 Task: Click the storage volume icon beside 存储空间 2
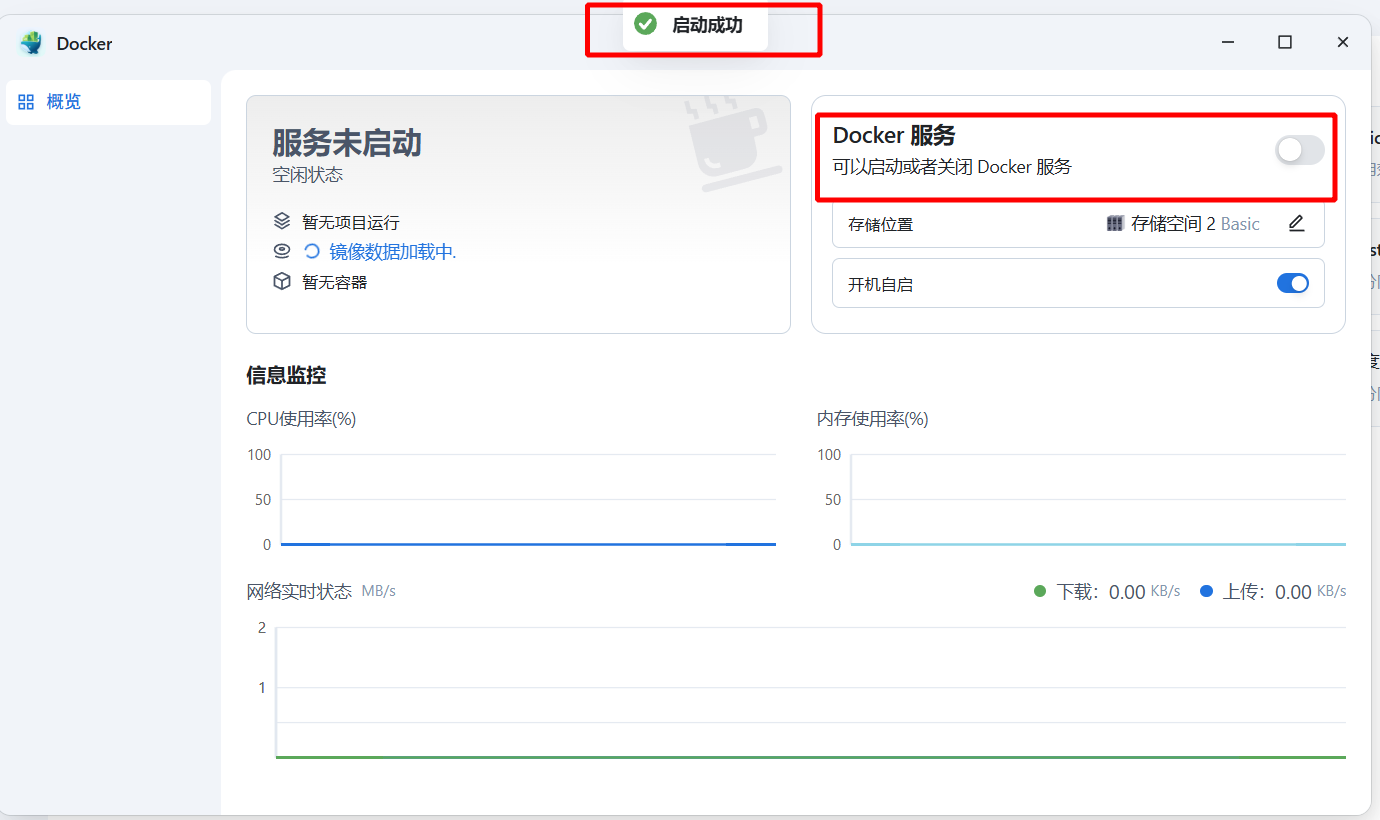pyautogui.click(x=1115, y=224)
